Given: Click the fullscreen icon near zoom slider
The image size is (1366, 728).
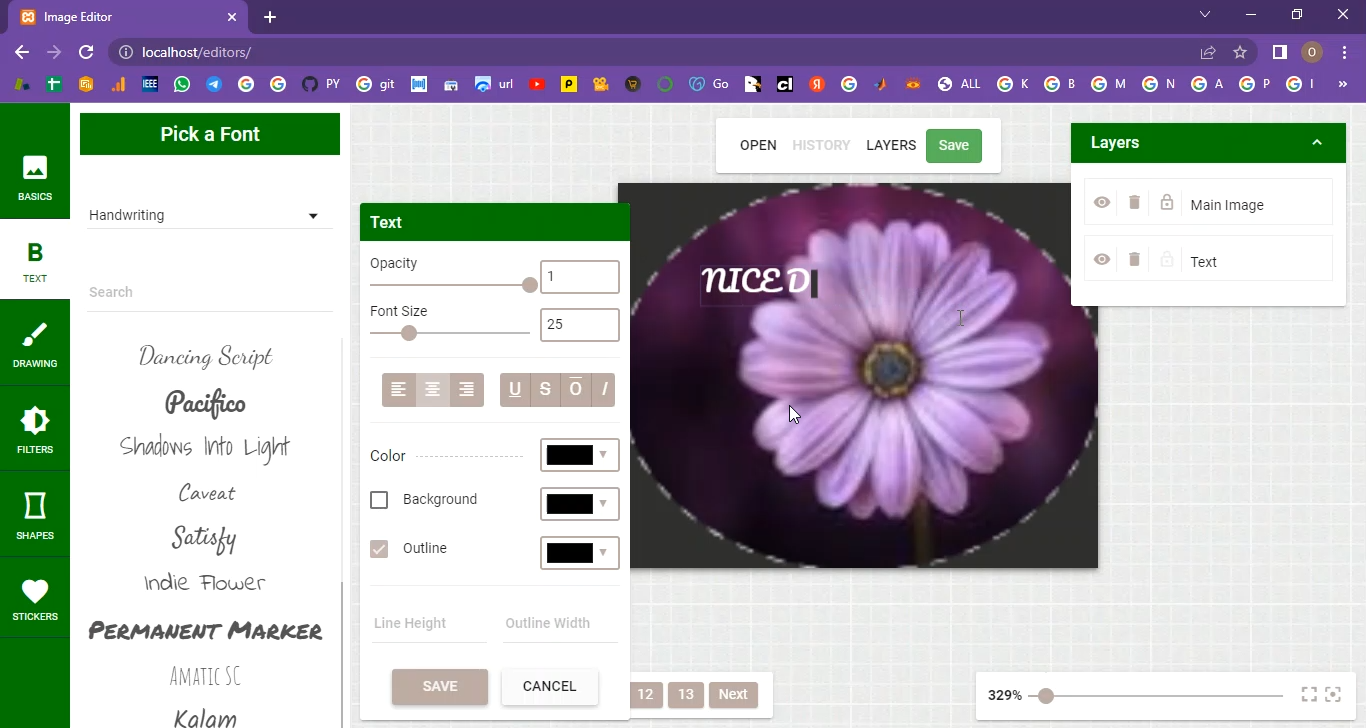Looking at the screenshot, I should [1309, 695].
